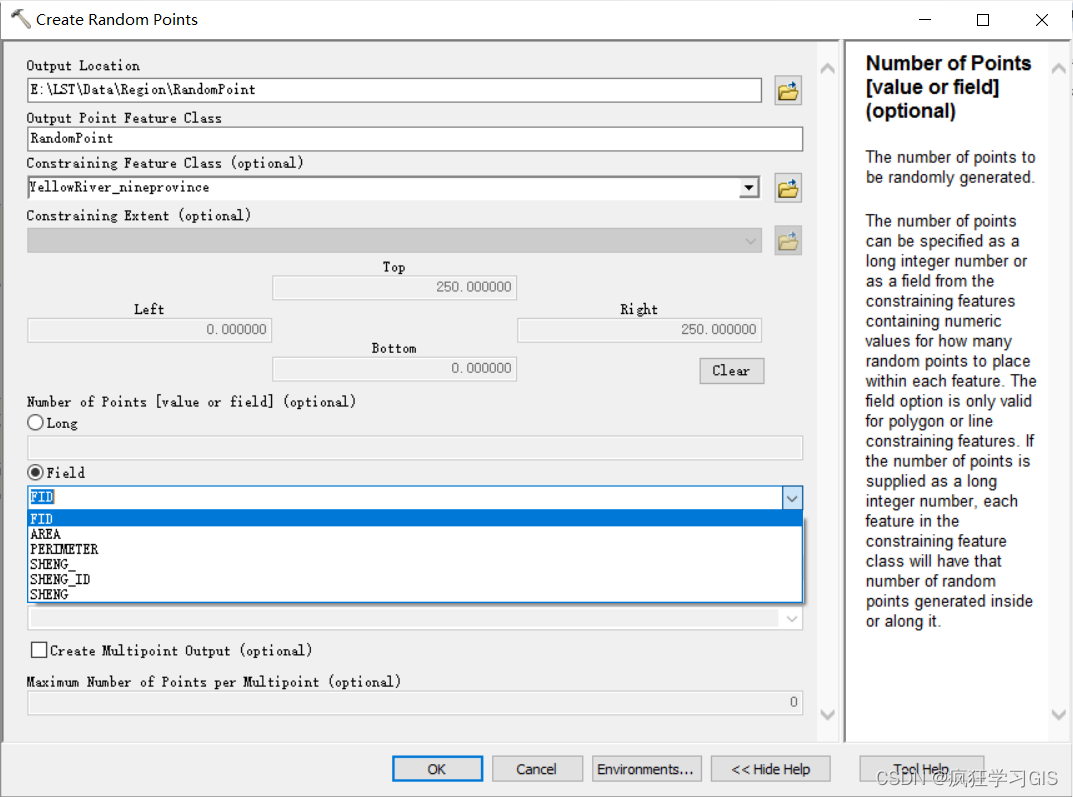Choose SHENG in the field list
This screenshot has height=797, width=1073.
(x=415, y=594)
